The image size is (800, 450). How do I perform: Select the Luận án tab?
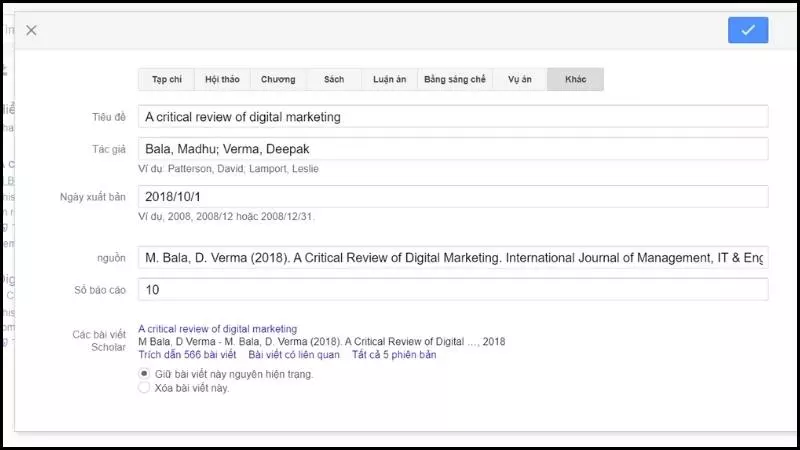click(x=389, y=80)
